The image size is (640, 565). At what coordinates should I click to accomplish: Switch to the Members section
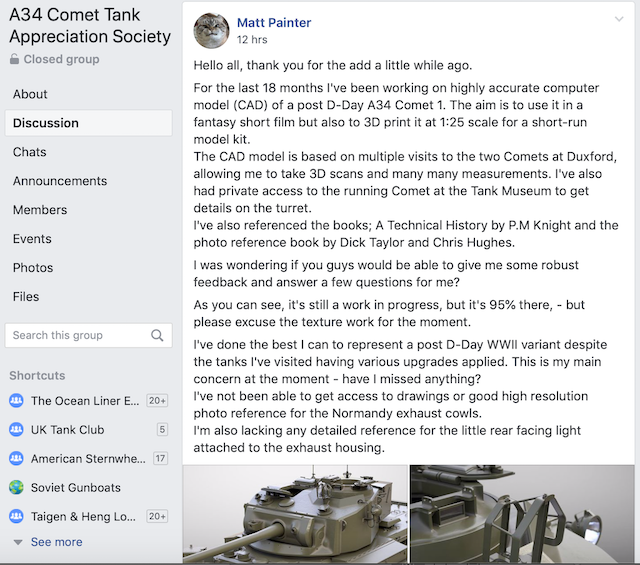pos(40,210)
